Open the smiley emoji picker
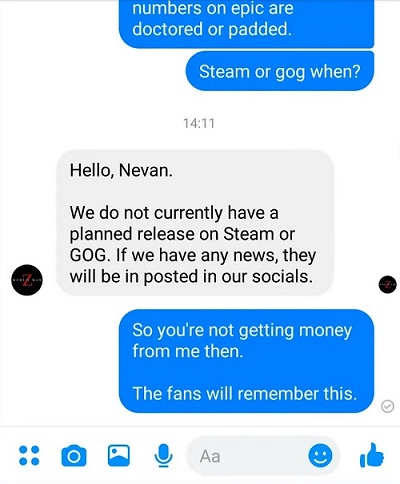The height and width of the screenshot is (484, 400). tap(320, 455)
